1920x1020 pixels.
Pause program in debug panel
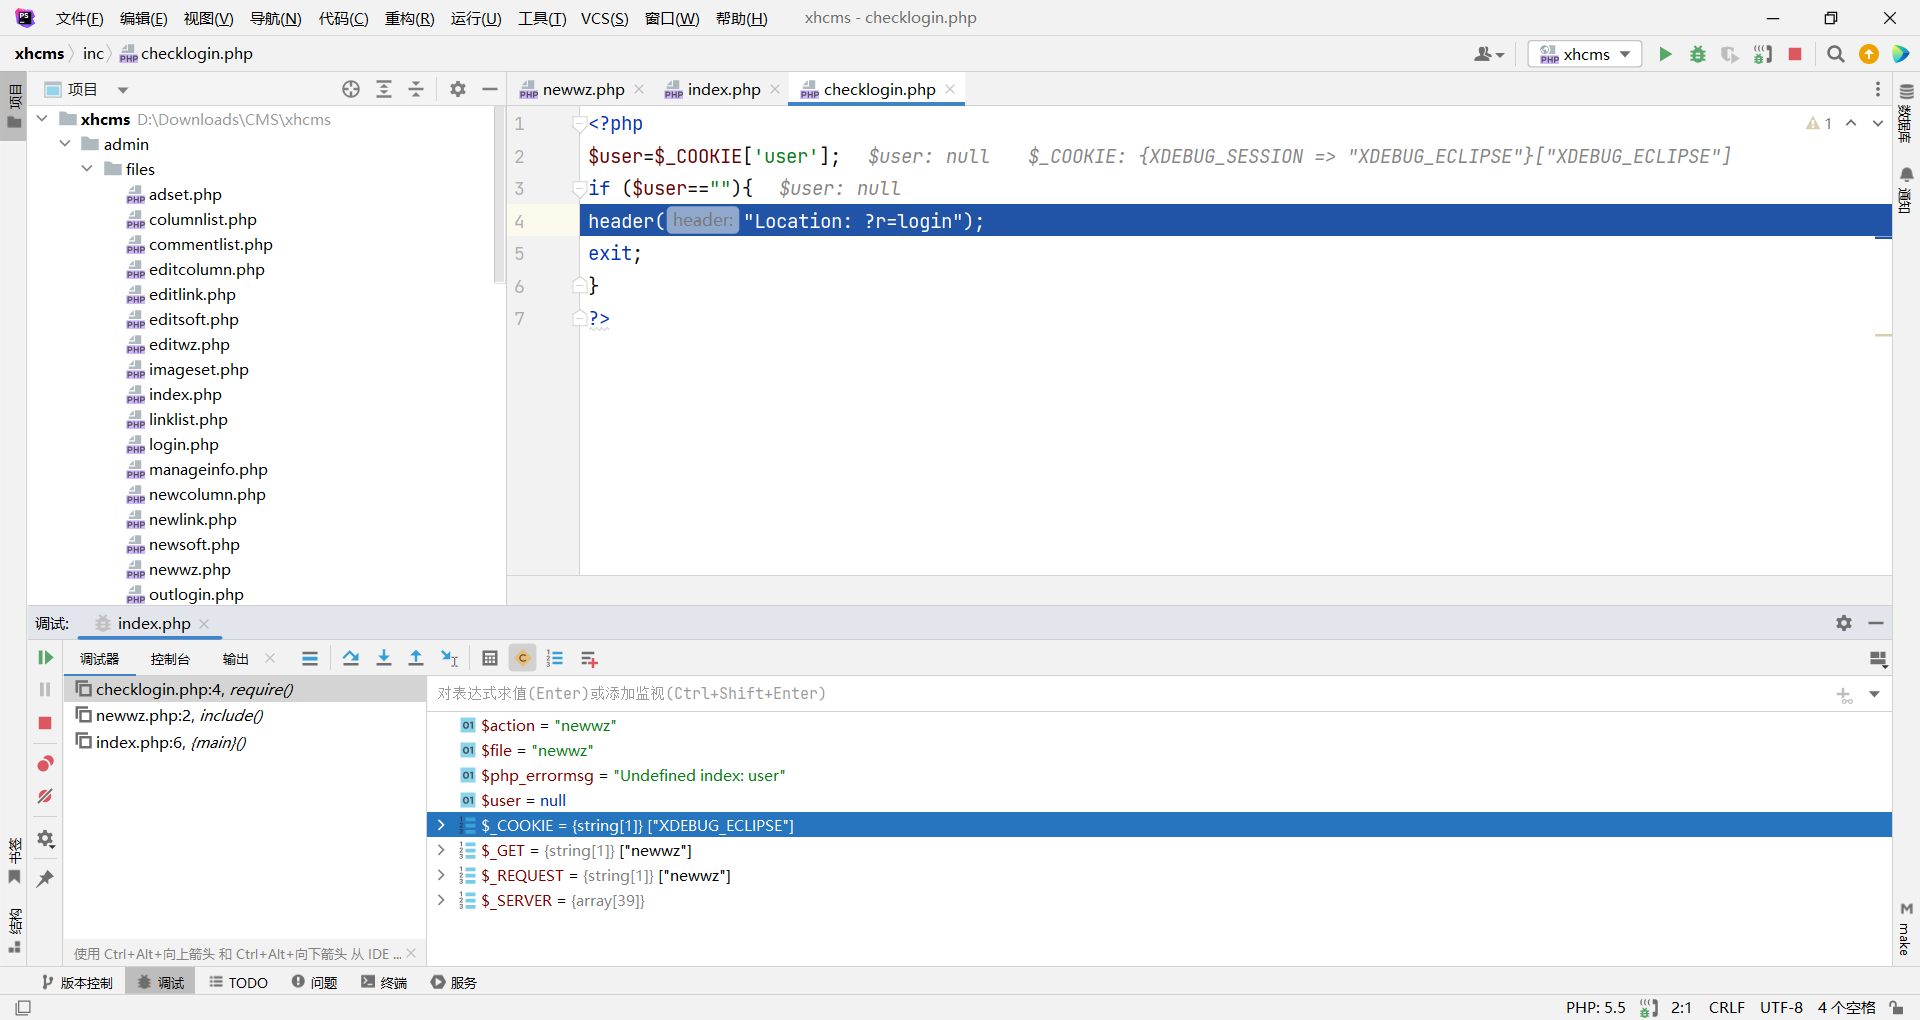(45, 690)
